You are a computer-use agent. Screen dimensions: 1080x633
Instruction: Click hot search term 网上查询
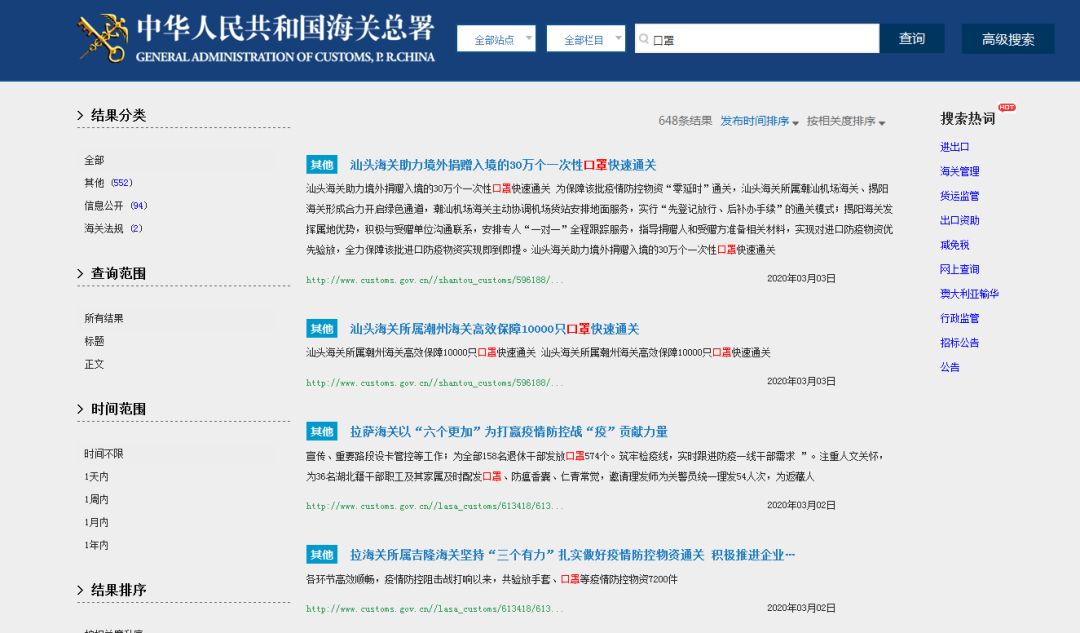tap(959, 269)
